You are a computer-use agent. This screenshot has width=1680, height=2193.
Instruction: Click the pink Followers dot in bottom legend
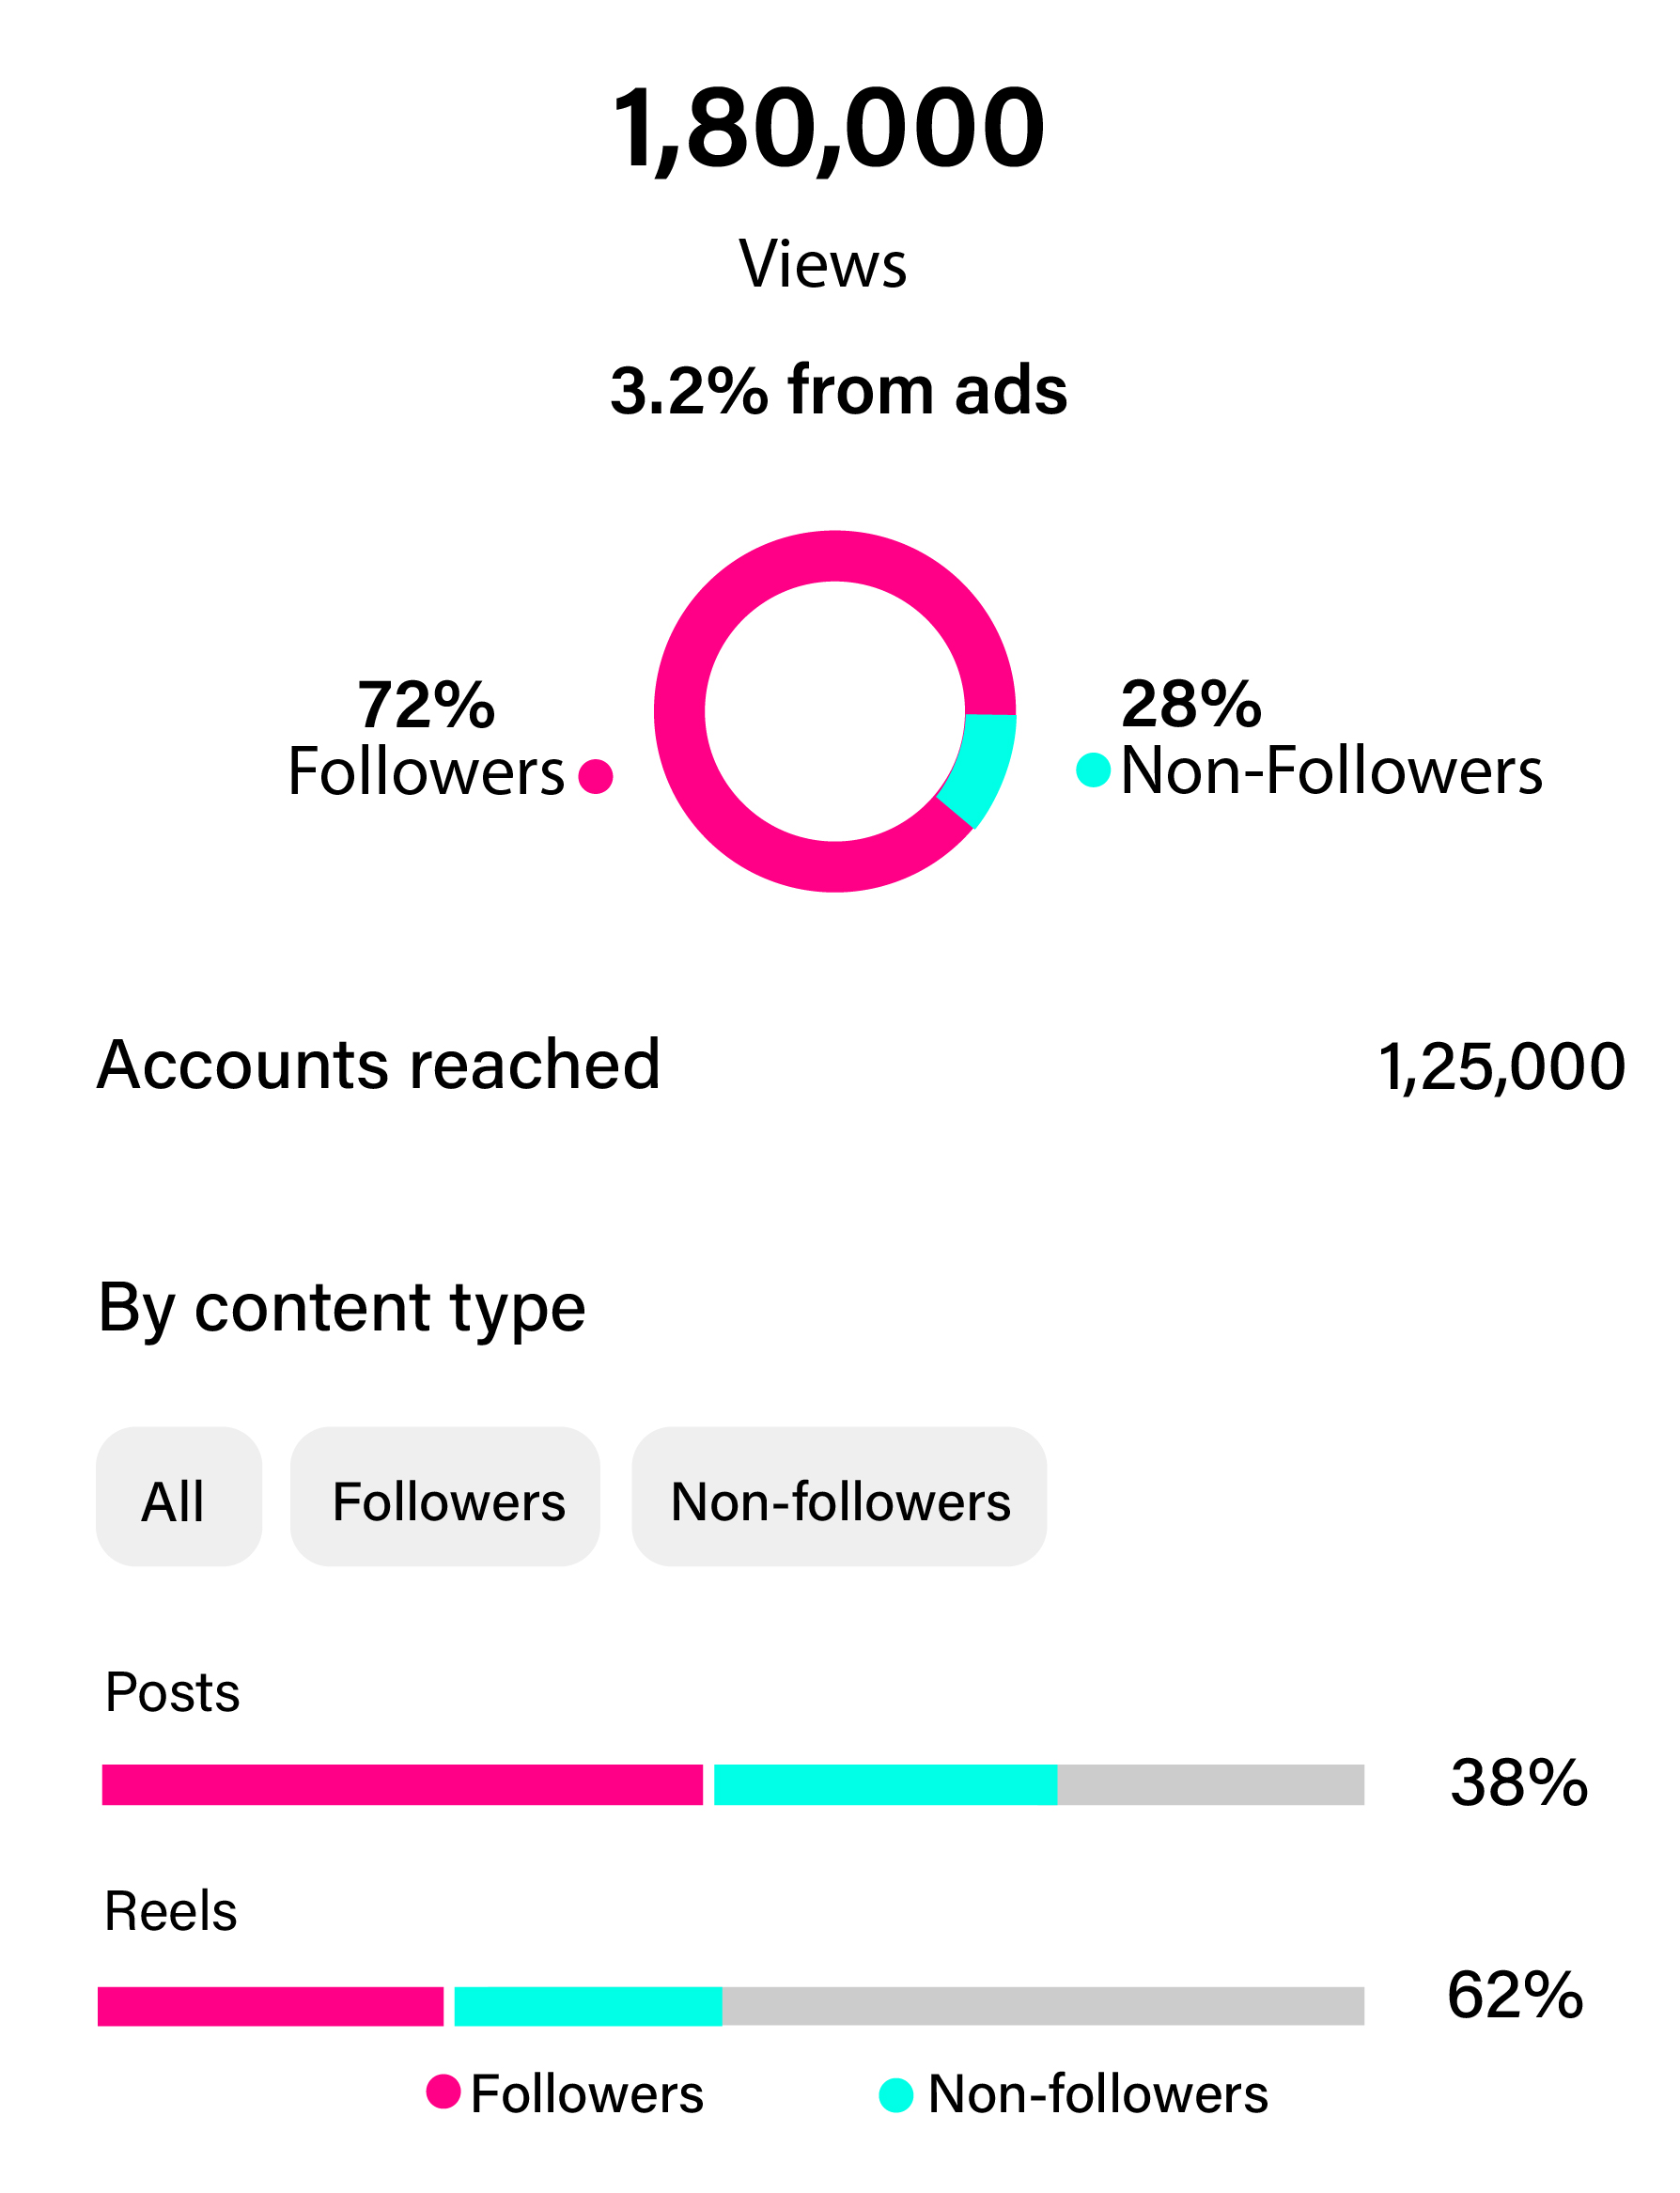(443, 2091)
